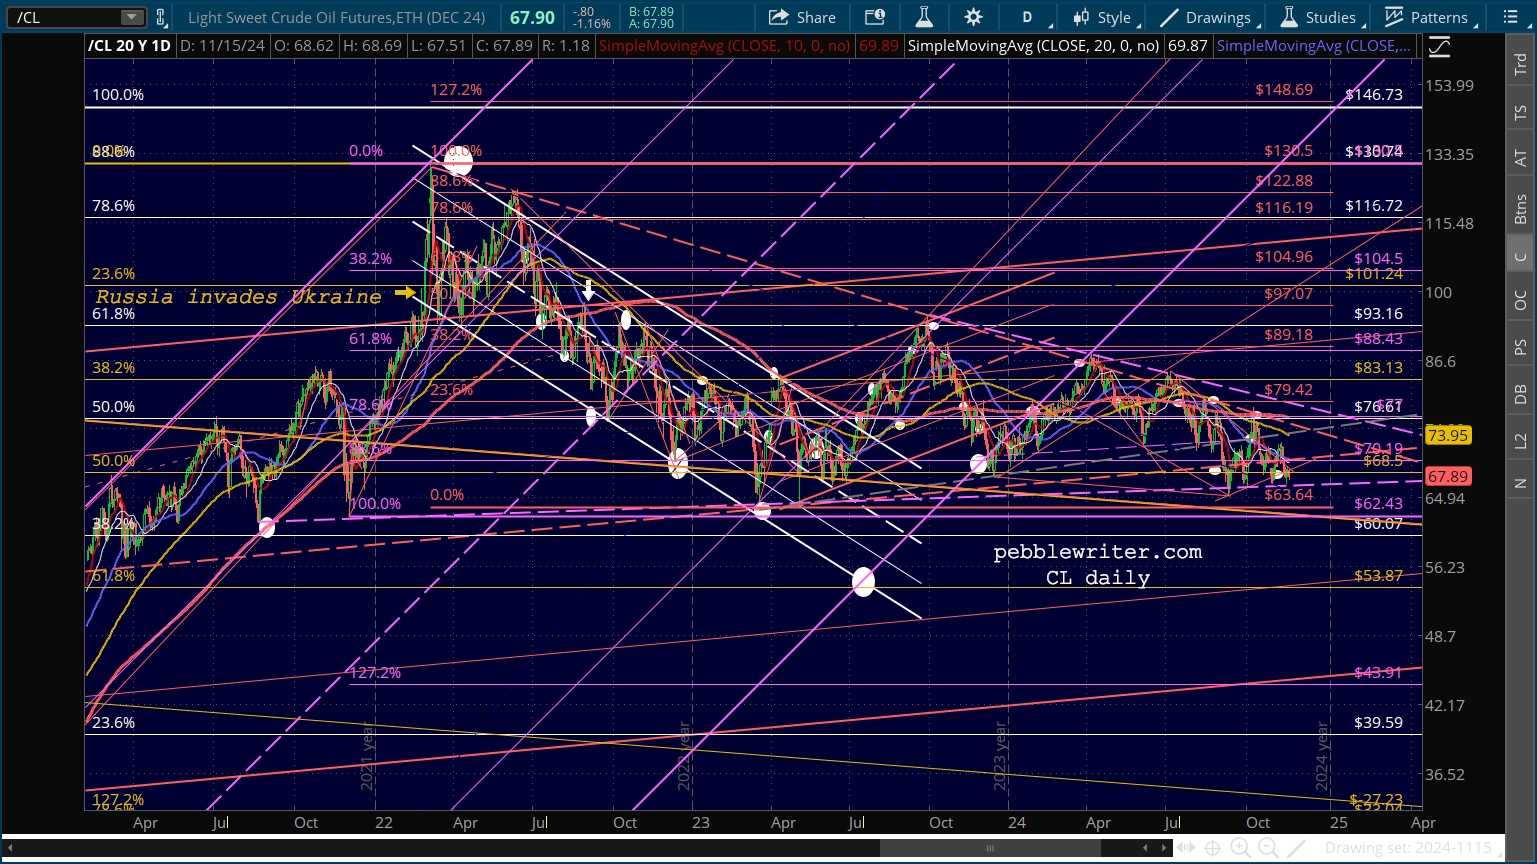Click the zoom out magnifier icon

click(x=1268, y=848)
